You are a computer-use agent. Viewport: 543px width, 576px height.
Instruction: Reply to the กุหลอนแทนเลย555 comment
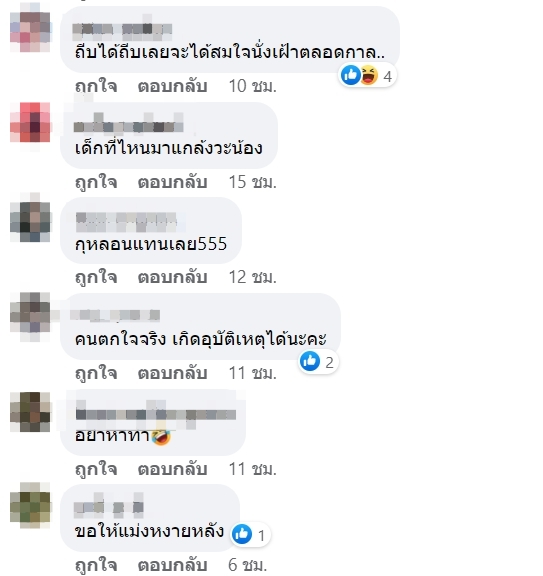pyautogui.click(x=172, y=277)
